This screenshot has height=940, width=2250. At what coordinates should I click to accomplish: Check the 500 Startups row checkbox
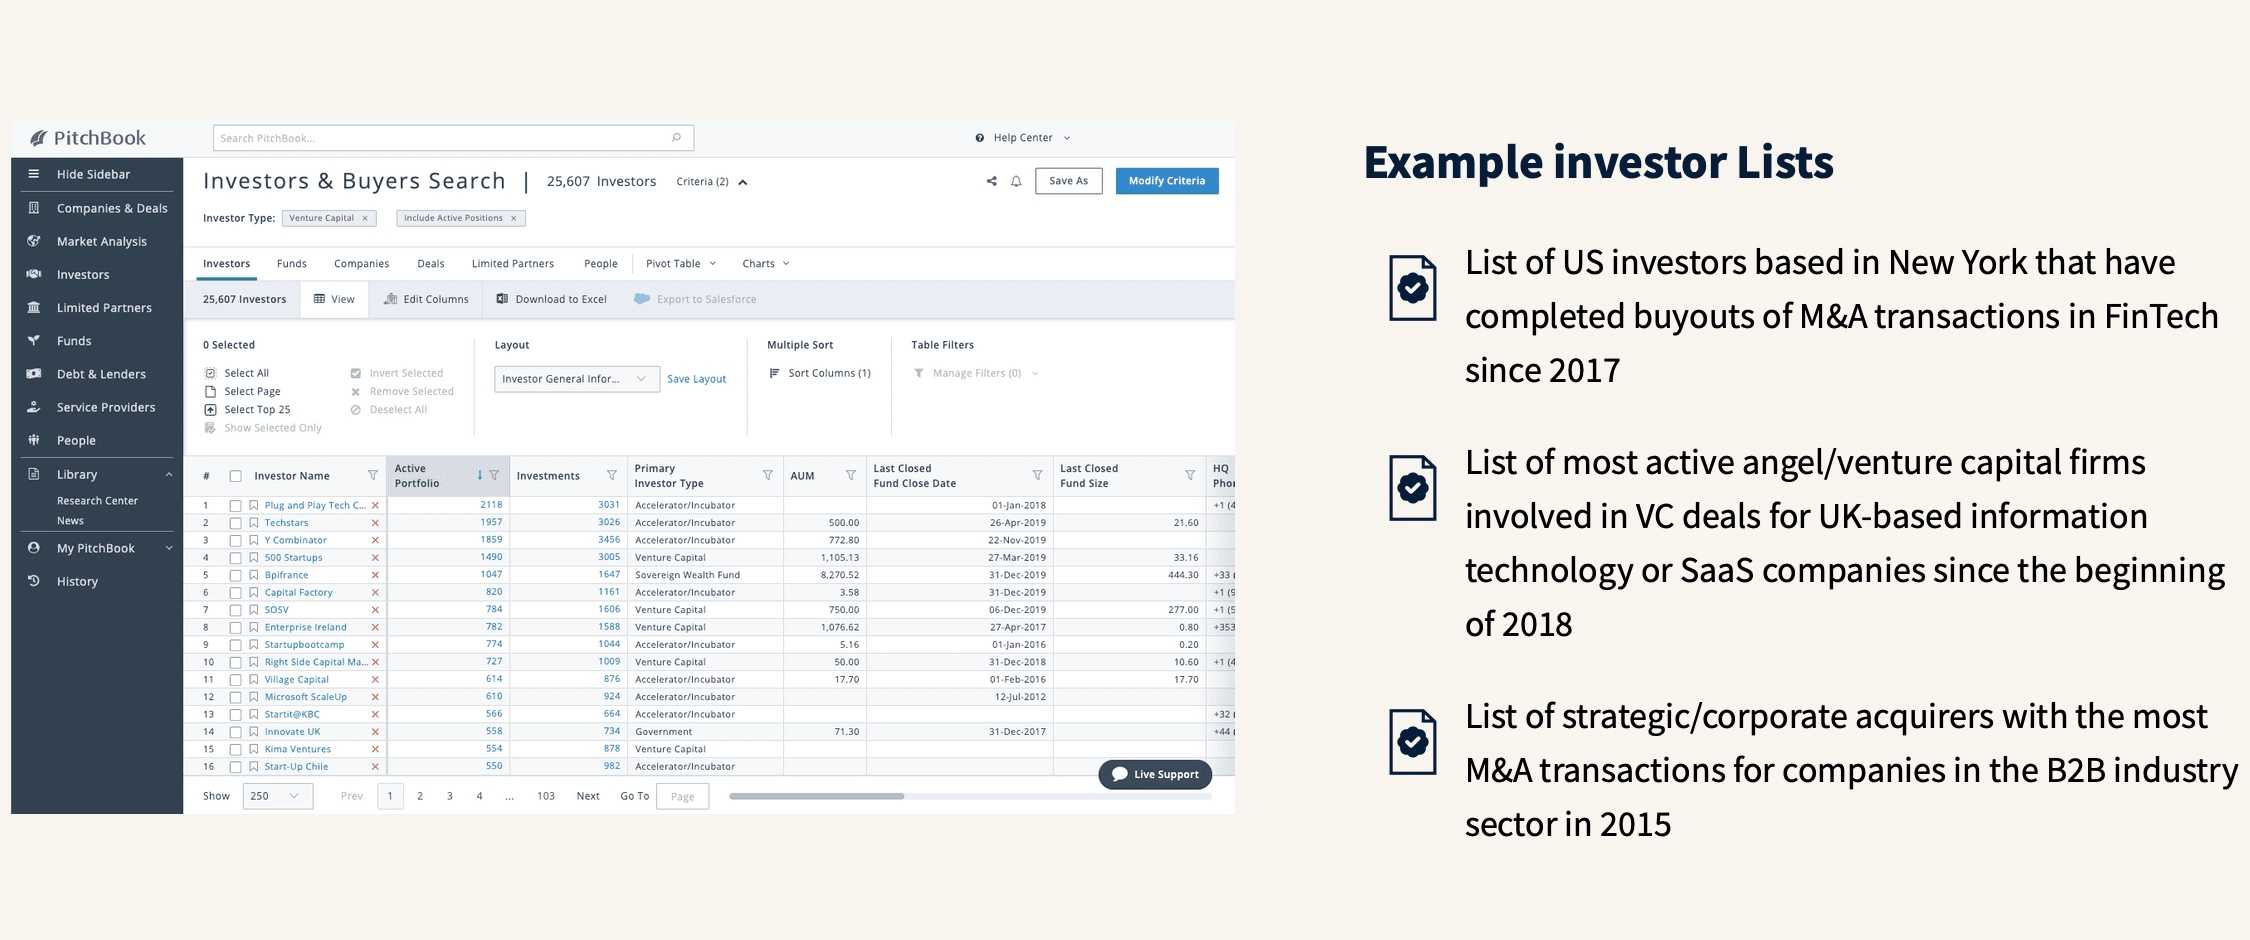pyautogui.click(x=236, y=558)
